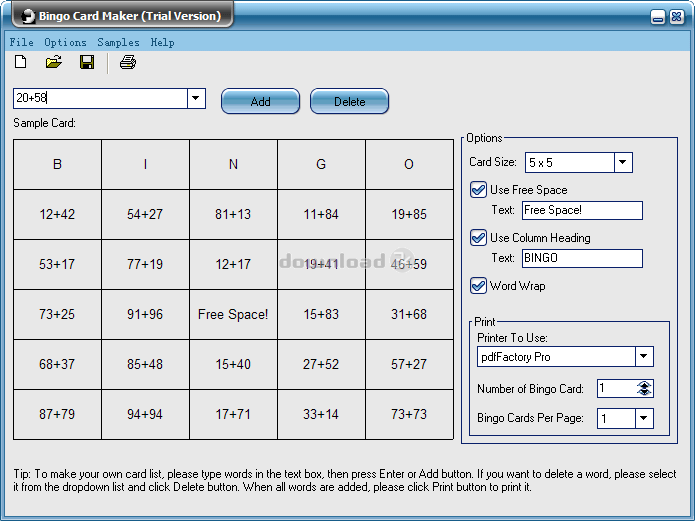Click the Bingo Card Maker title icon

(x=25, y=16)
